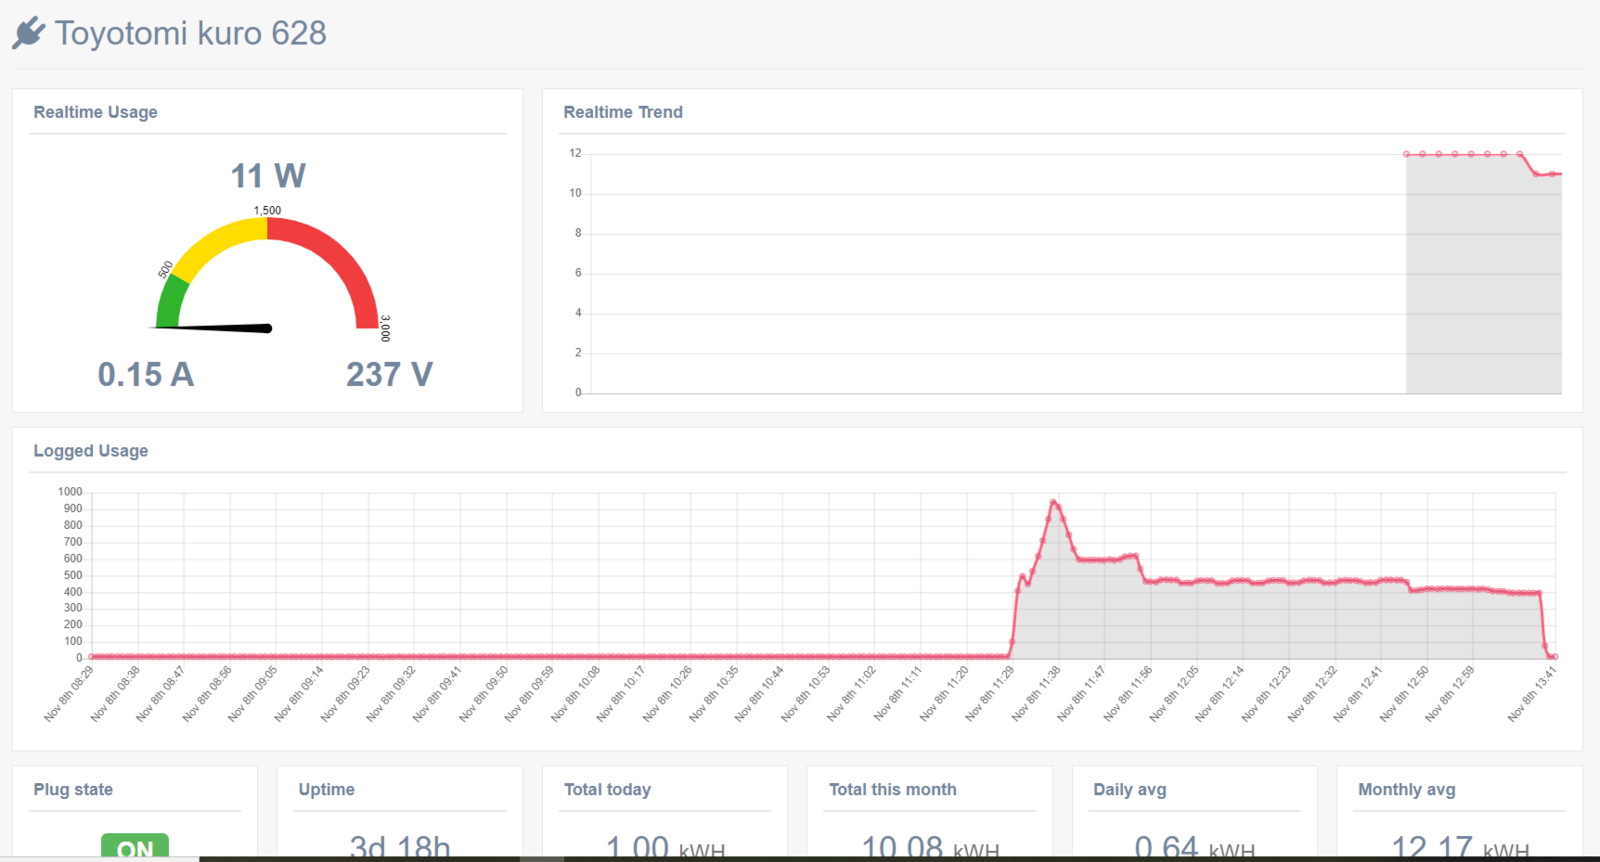Screen dimensions: 1600x862
Task: Click the 11 W power reading
Action: click(268, 176)
